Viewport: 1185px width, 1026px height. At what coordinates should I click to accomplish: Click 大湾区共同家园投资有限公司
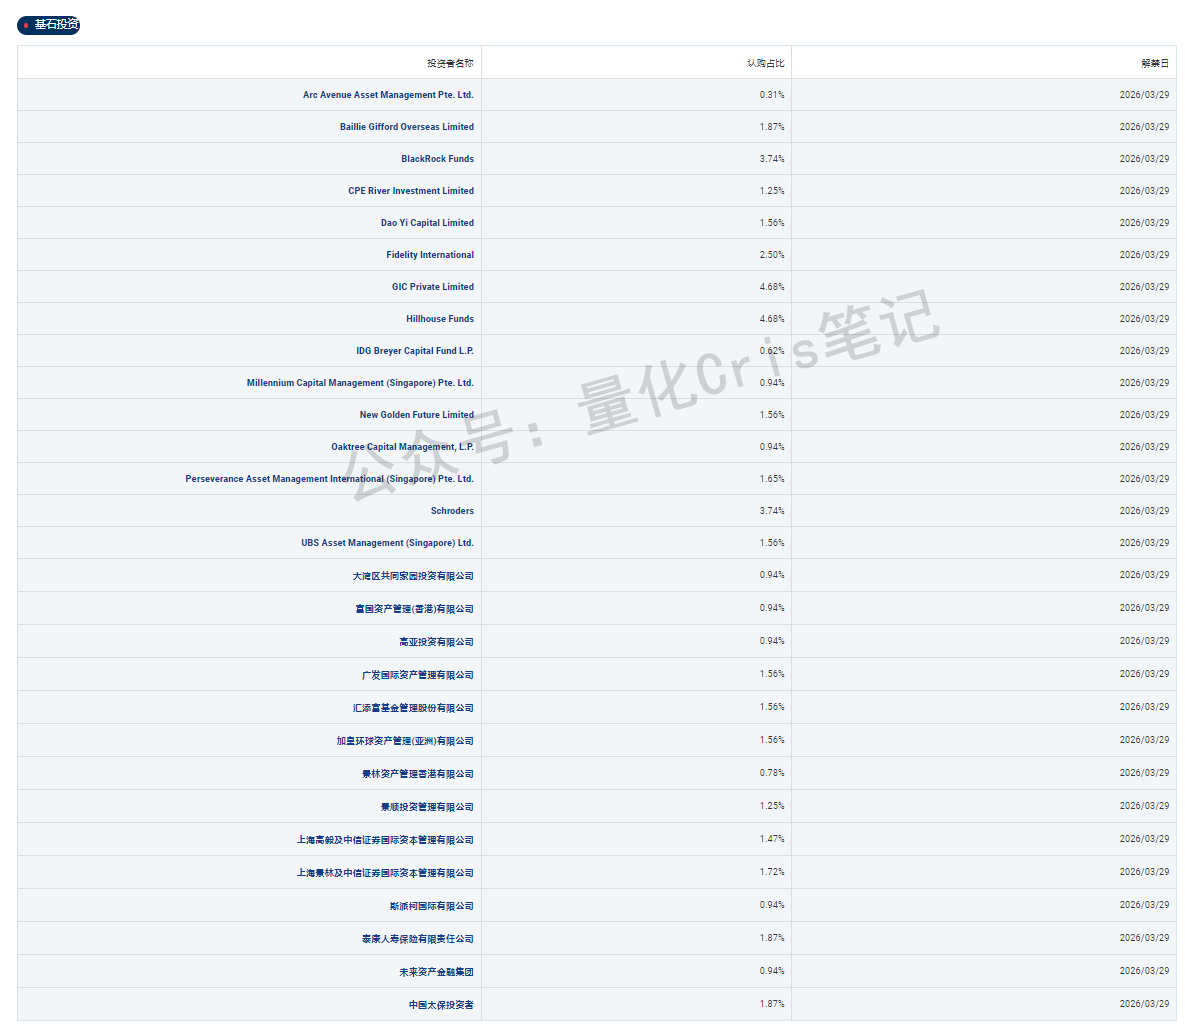(x=413, y=576)
